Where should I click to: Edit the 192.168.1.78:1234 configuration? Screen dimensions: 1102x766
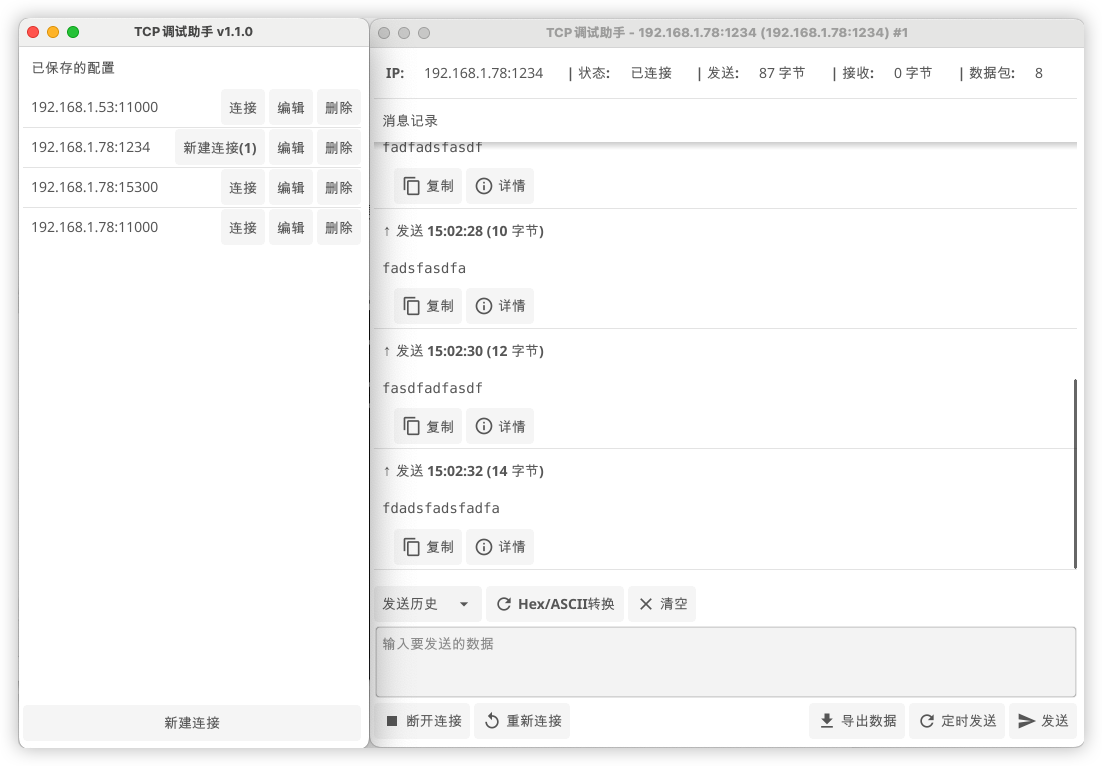pos(291,148)
